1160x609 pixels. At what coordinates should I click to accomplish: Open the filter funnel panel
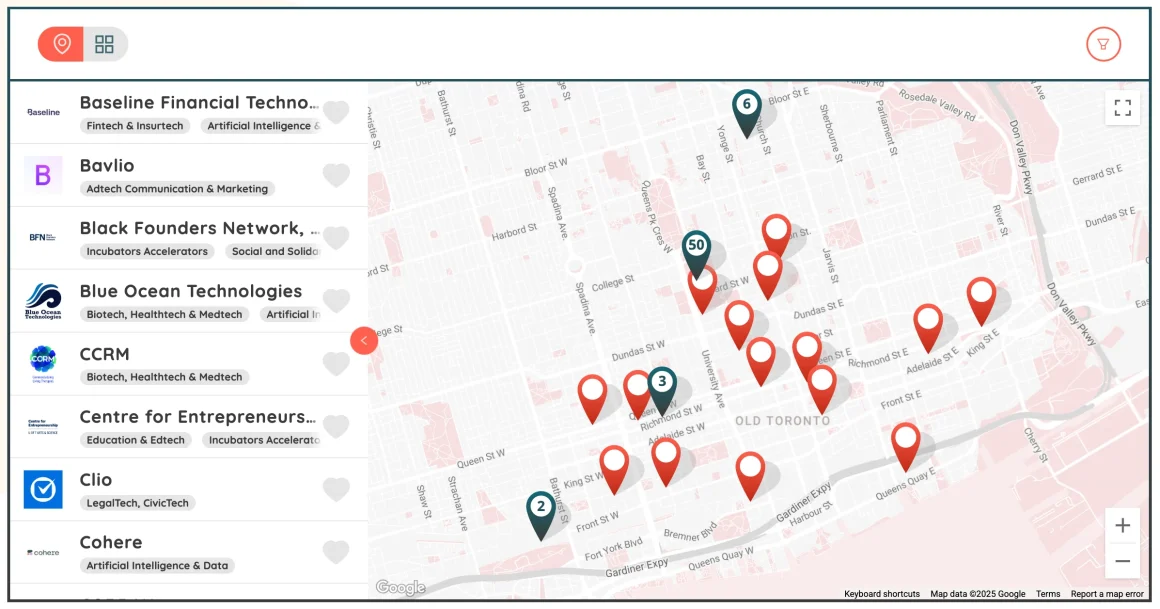pos(1103,44)
